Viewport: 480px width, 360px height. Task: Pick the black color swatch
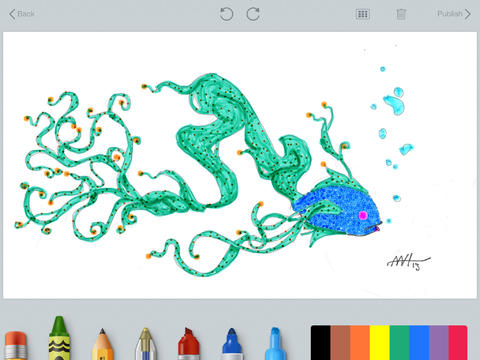click(321, 343)
